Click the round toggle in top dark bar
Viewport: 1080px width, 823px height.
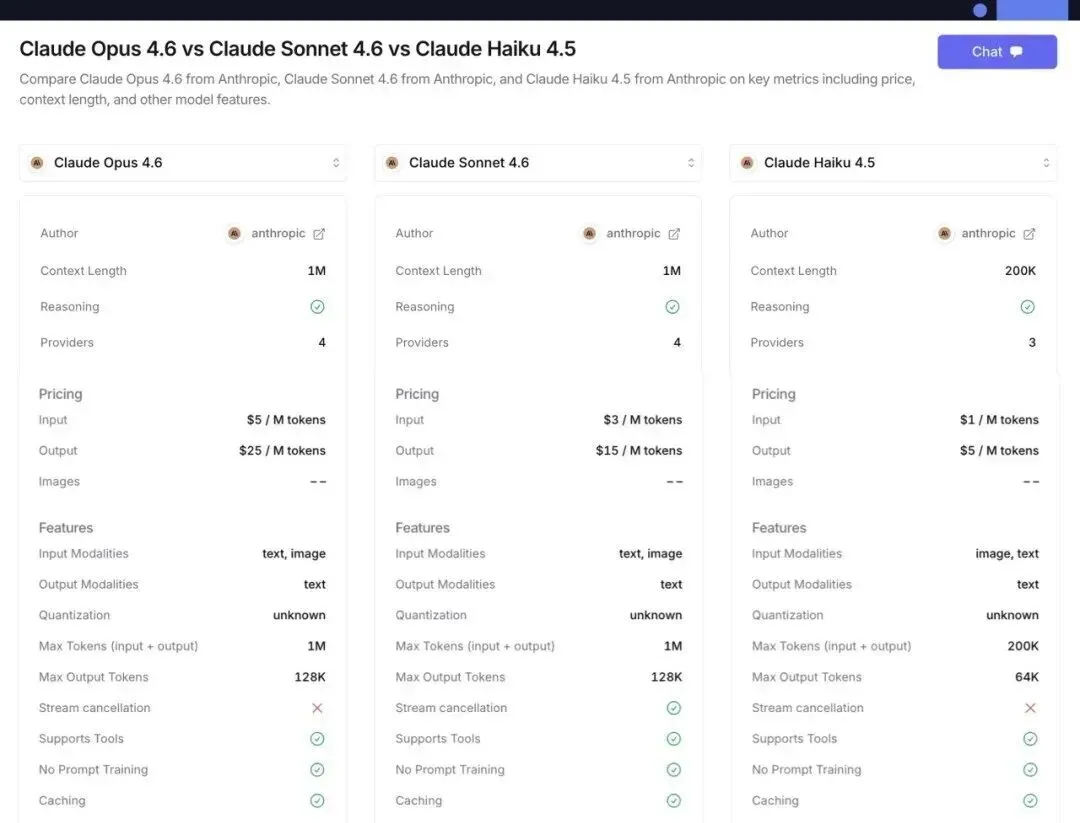pos(980,10)
